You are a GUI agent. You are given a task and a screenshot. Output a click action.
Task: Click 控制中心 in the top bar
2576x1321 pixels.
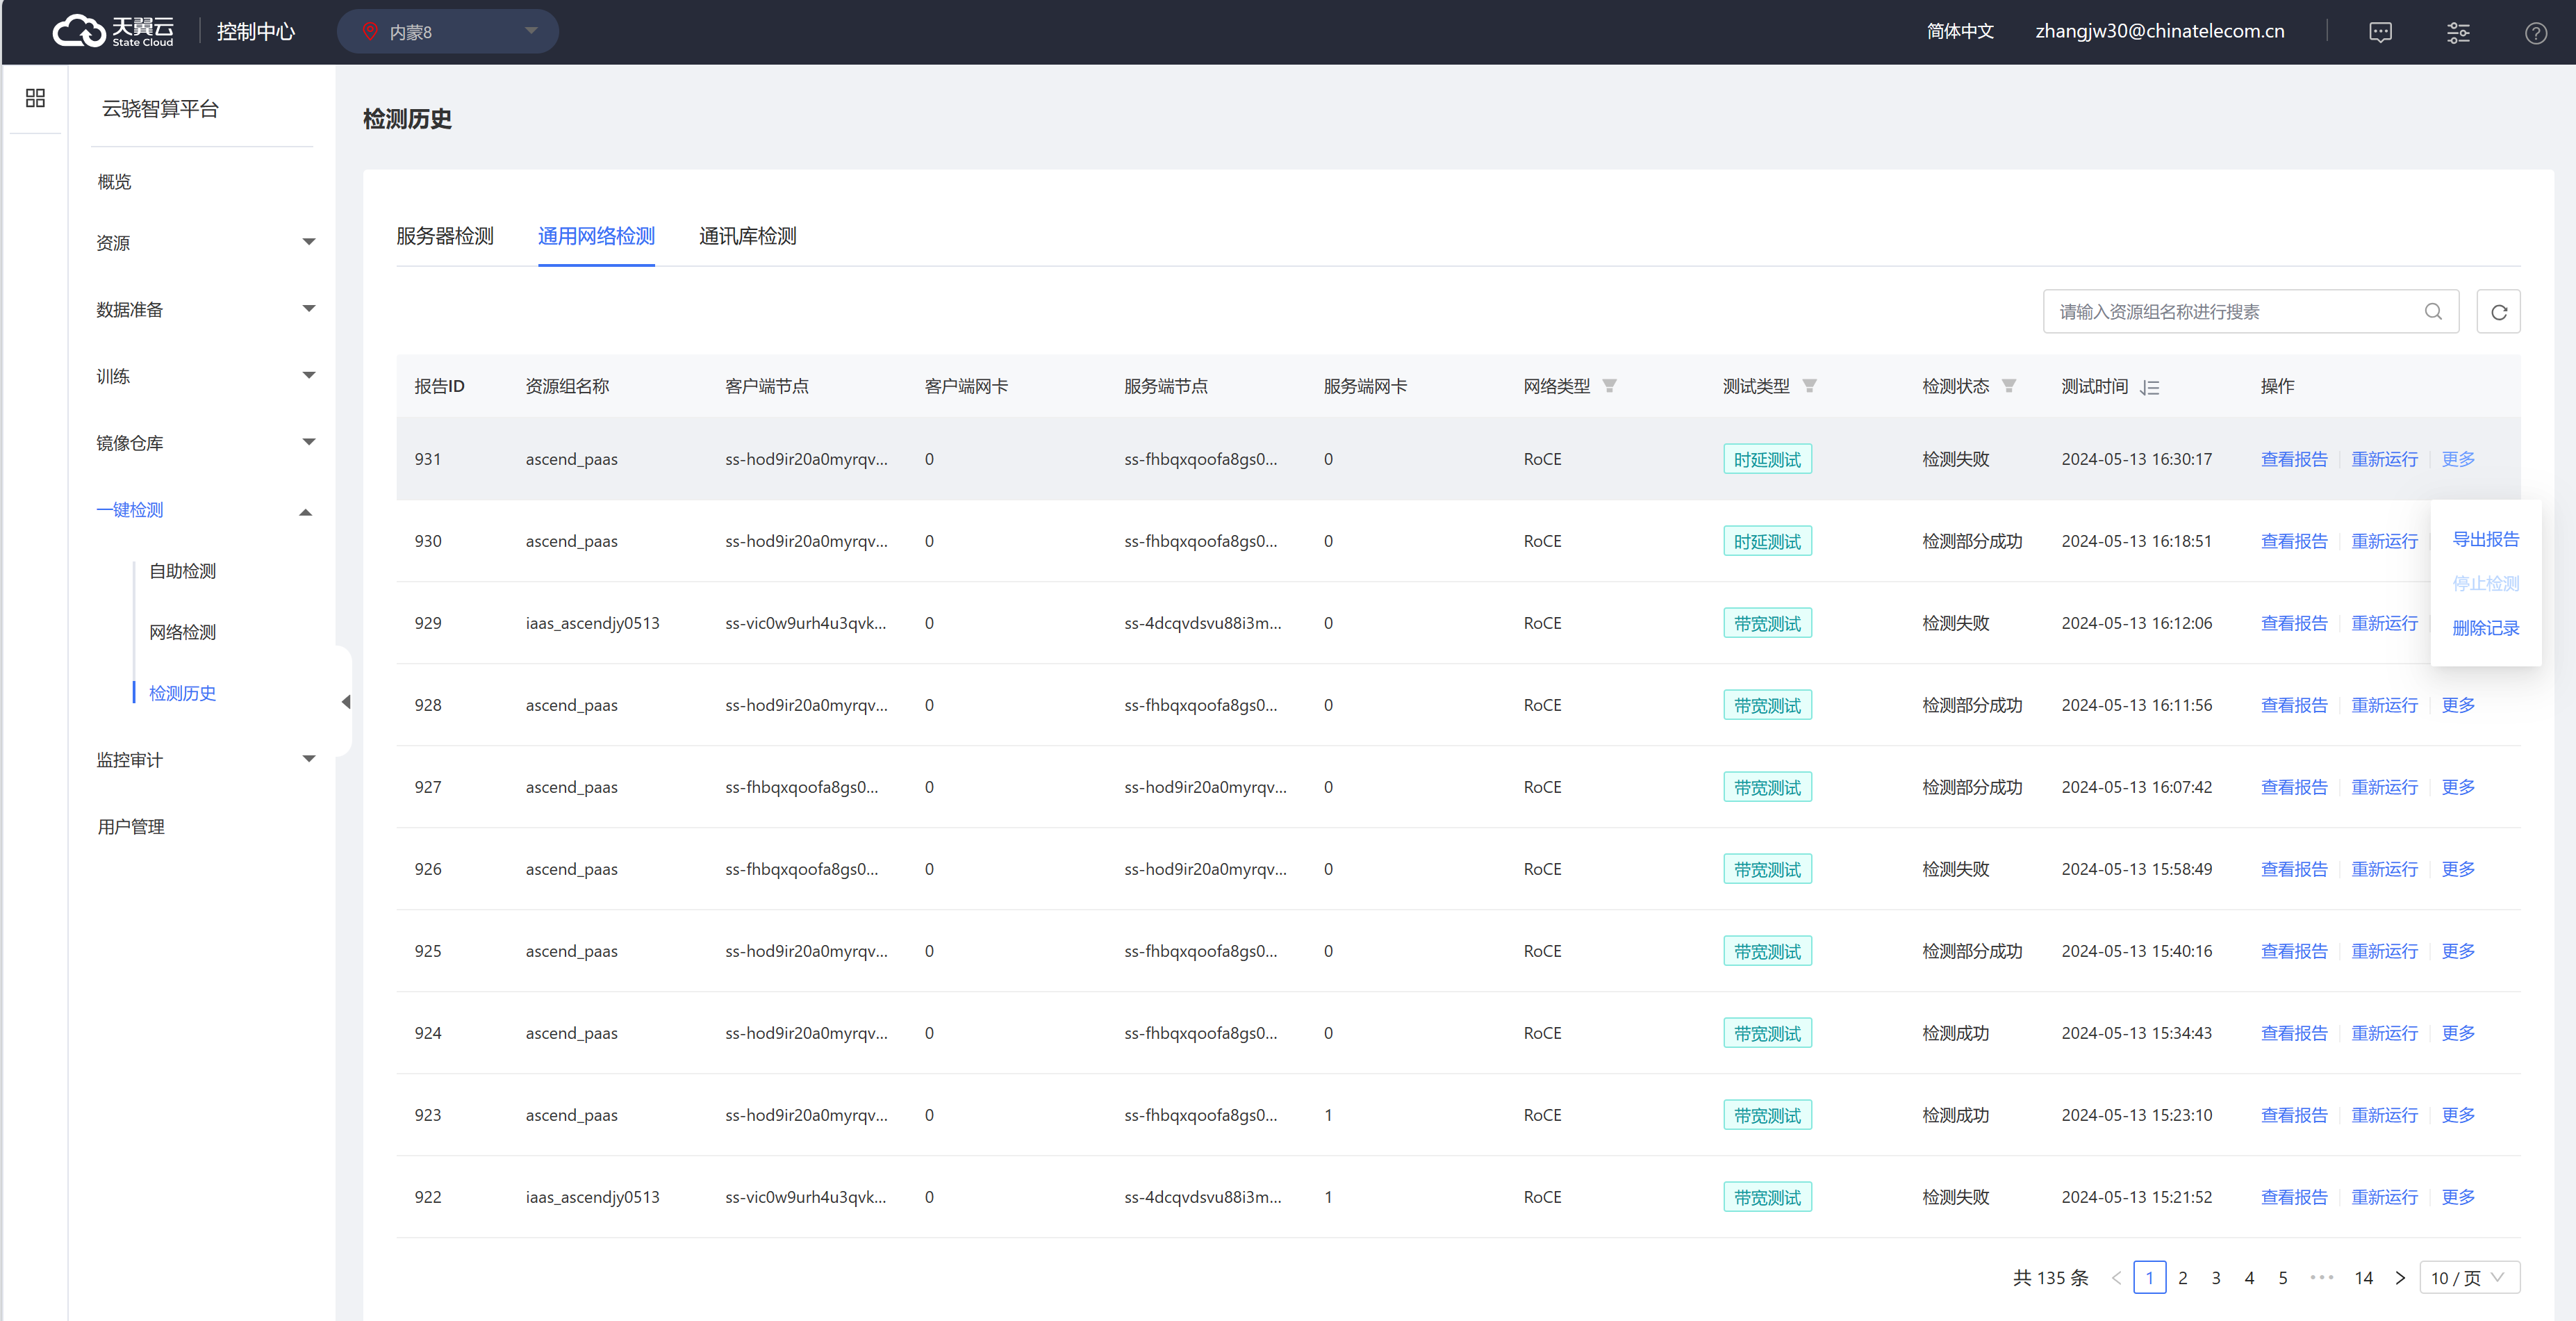256,32
